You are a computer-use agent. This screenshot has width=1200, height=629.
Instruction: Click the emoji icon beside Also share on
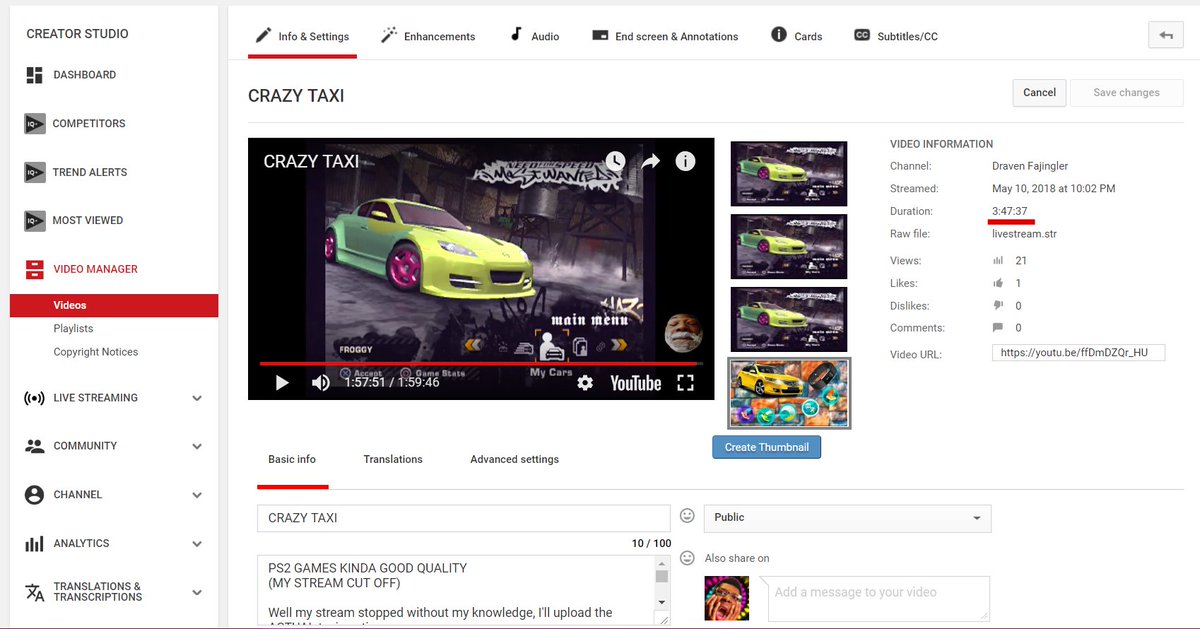point(687,558)
